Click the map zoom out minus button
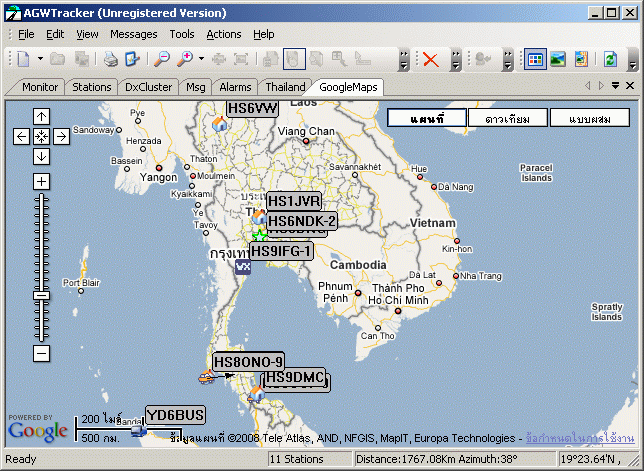The height and width of the screenshot is (471, 644). pyautogui.click(x=41, y=354)
